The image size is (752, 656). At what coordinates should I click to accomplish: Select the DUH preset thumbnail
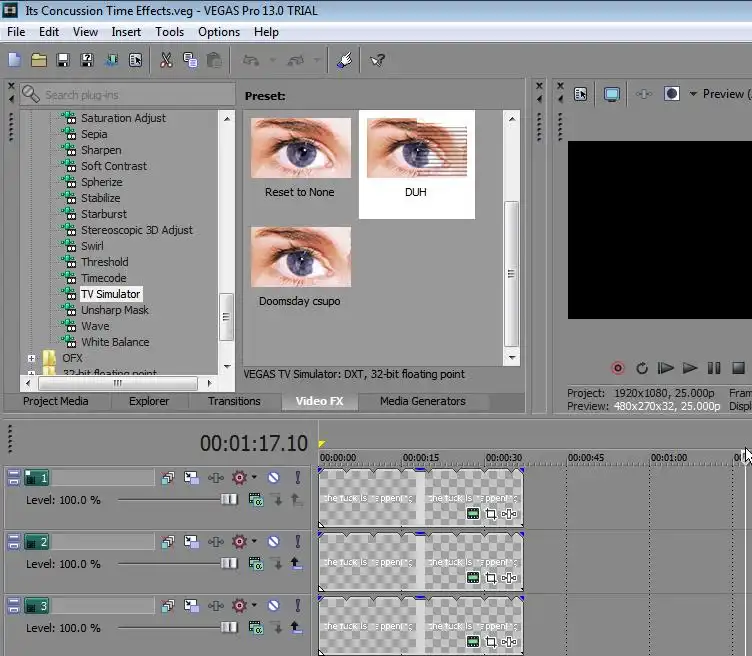[x=417, y=149]
